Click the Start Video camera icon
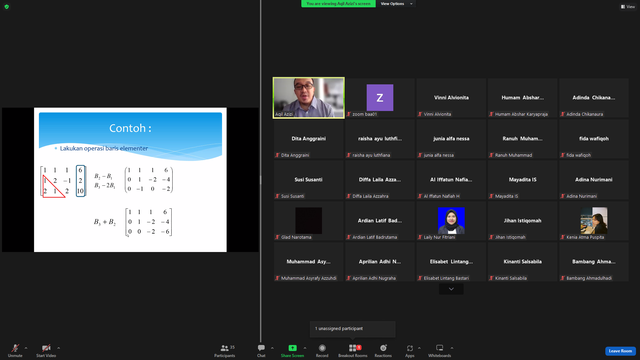 [46, 348]
